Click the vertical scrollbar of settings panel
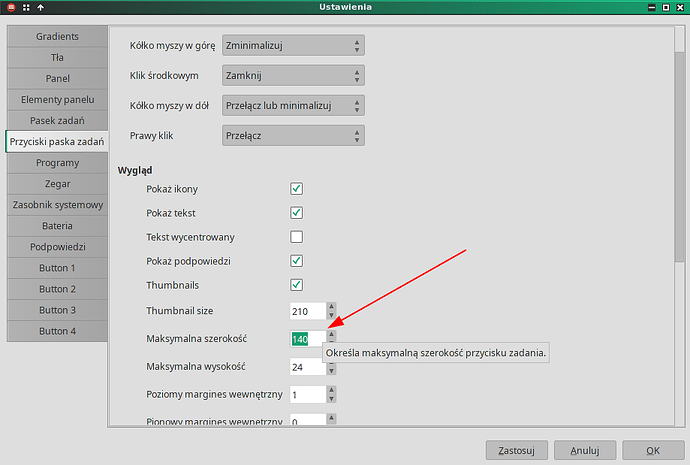Viewport: 690px width, 465px height. (x=679, y=120)
